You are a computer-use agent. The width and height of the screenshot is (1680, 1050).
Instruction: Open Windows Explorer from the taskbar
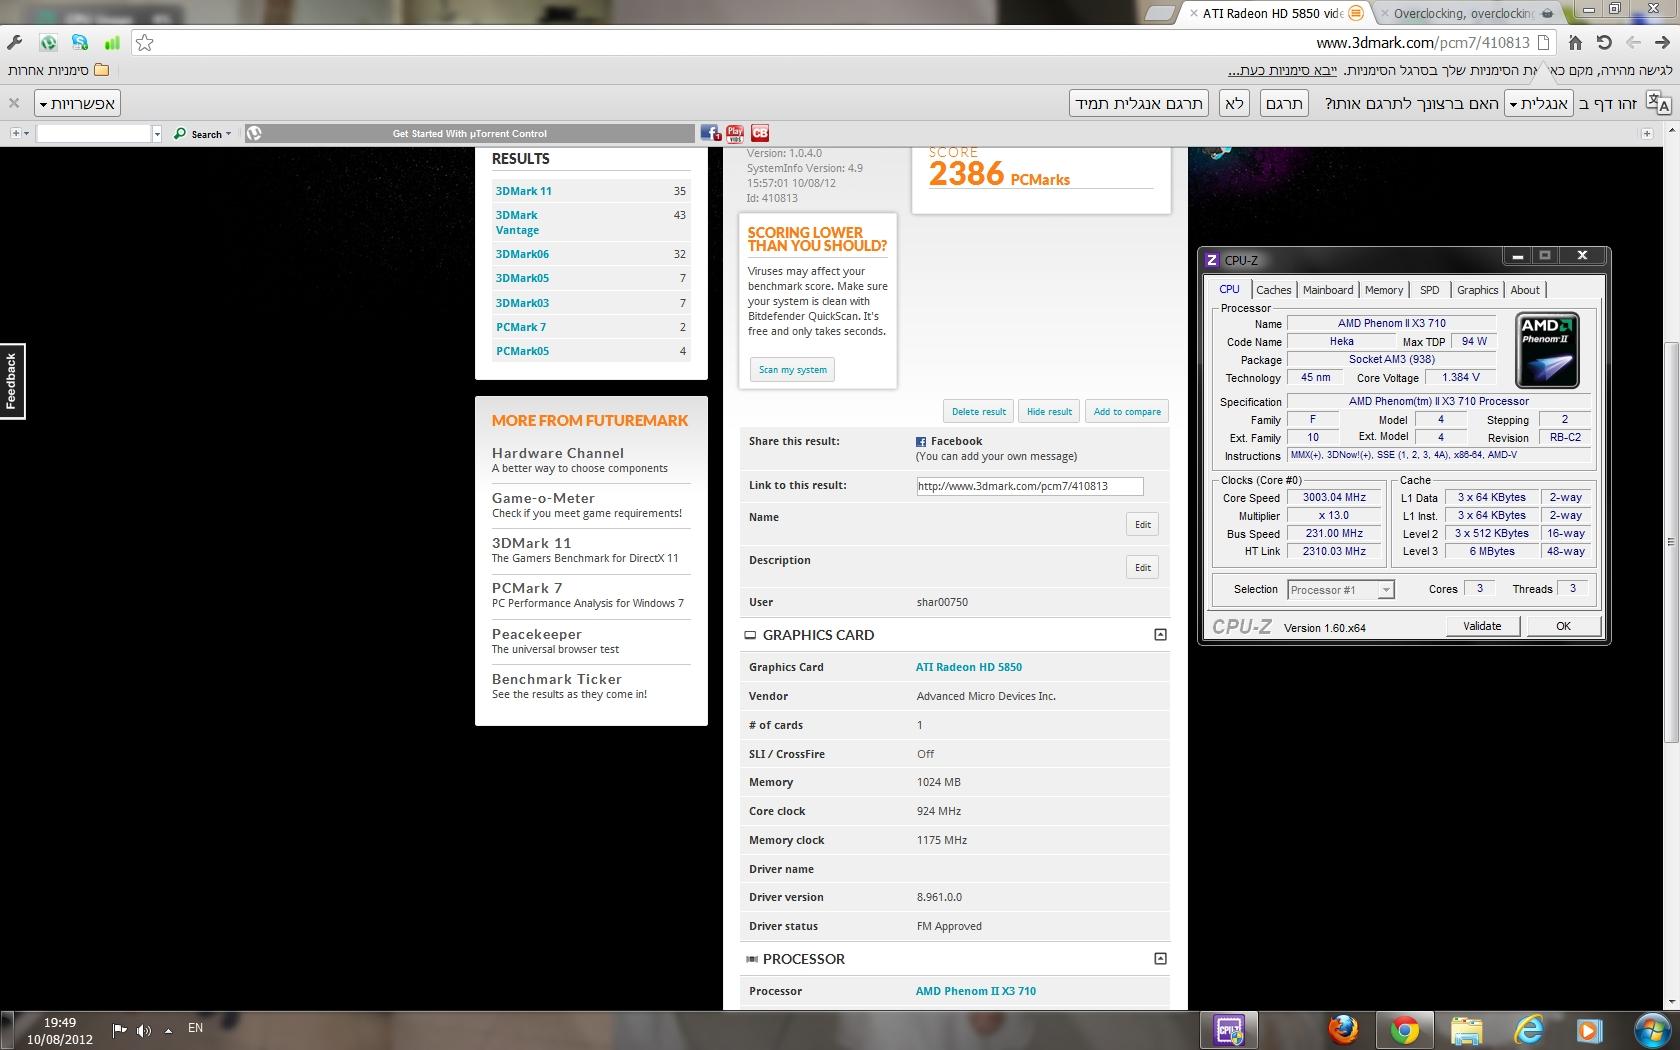click(x=1466, y=1029)
